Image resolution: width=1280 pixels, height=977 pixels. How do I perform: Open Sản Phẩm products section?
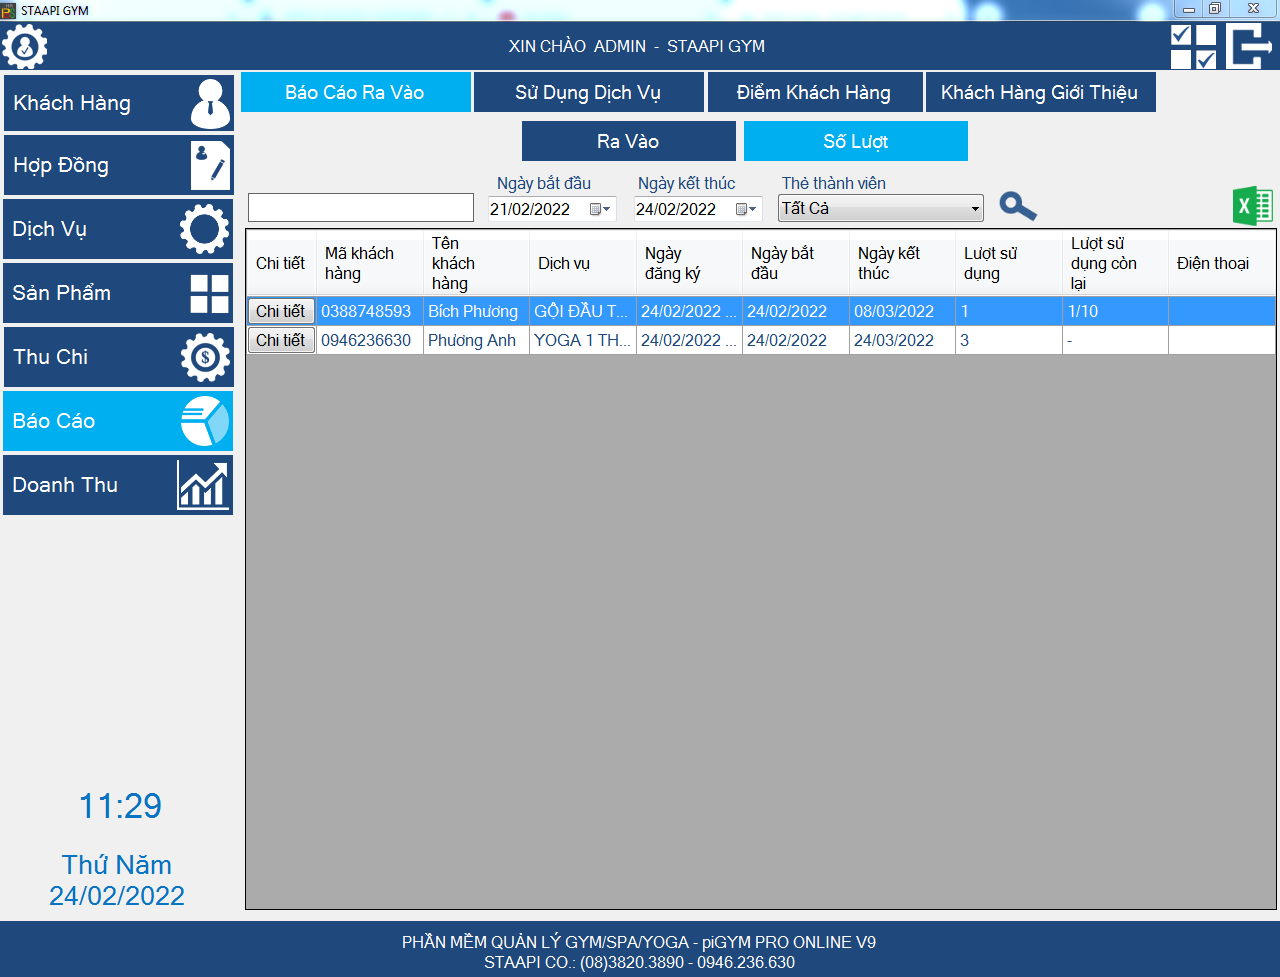118,293
